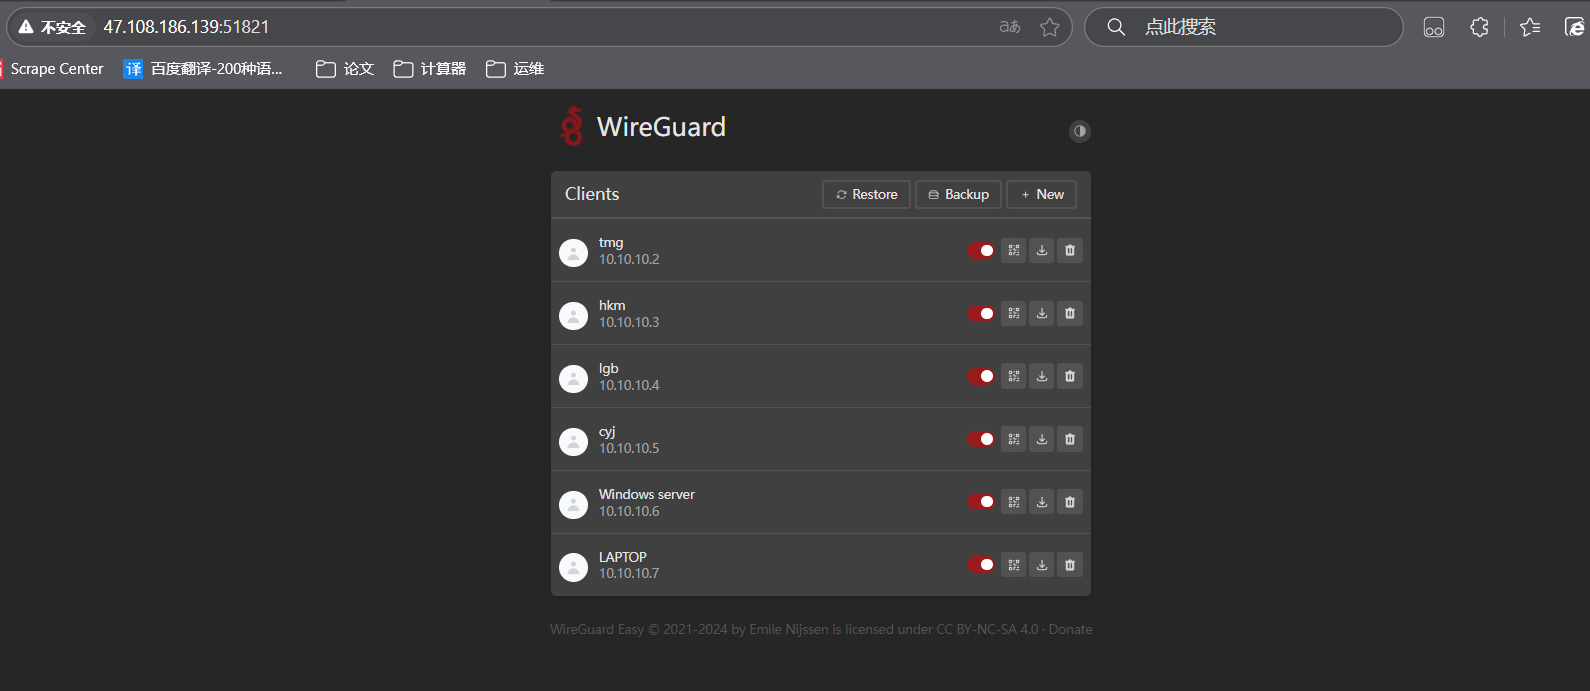Open the CC BY-NC-SA 4.0 license link
Screen dimensions: 1590x691
coord(987,630)
